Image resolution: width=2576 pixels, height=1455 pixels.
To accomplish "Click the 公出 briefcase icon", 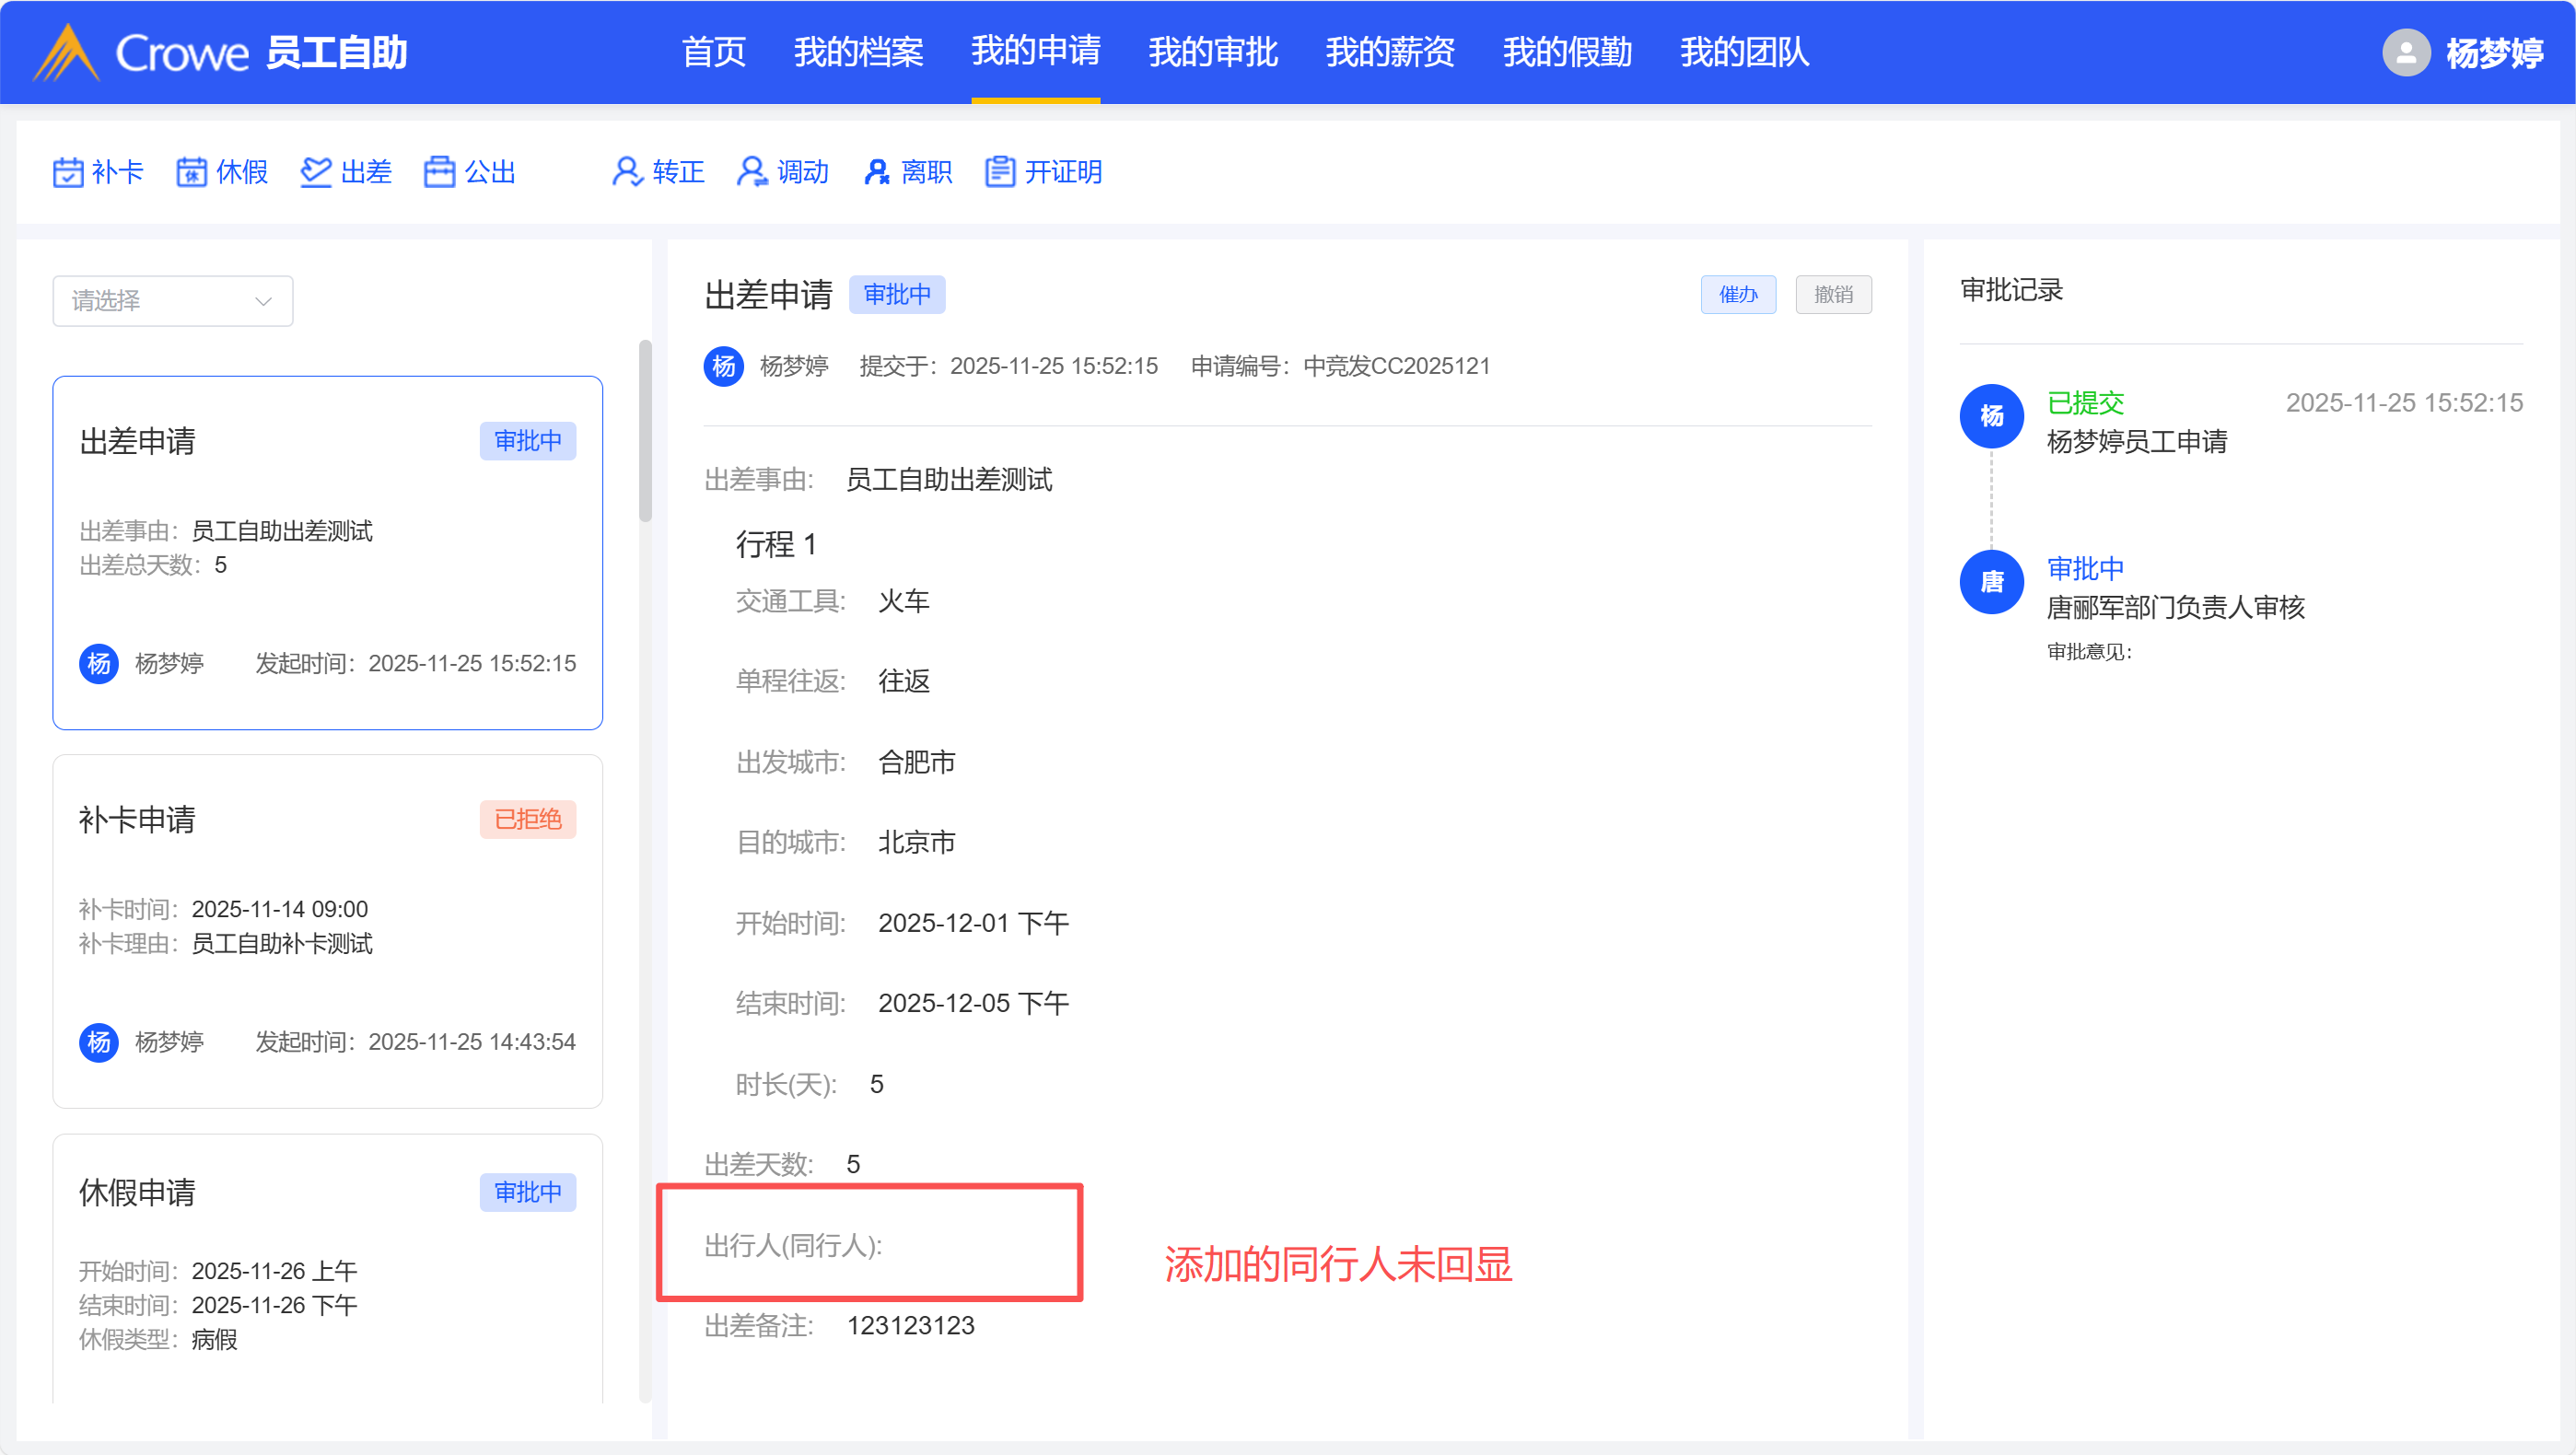I will point(439,172).
